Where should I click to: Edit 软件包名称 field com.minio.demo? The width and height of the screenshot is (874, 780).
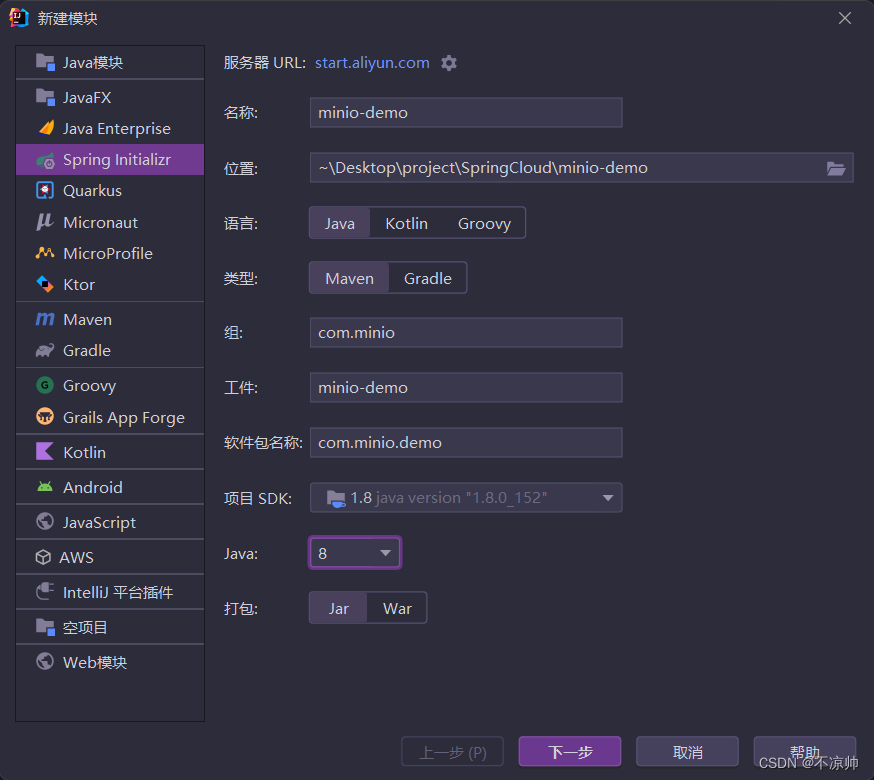click(466, 443)
